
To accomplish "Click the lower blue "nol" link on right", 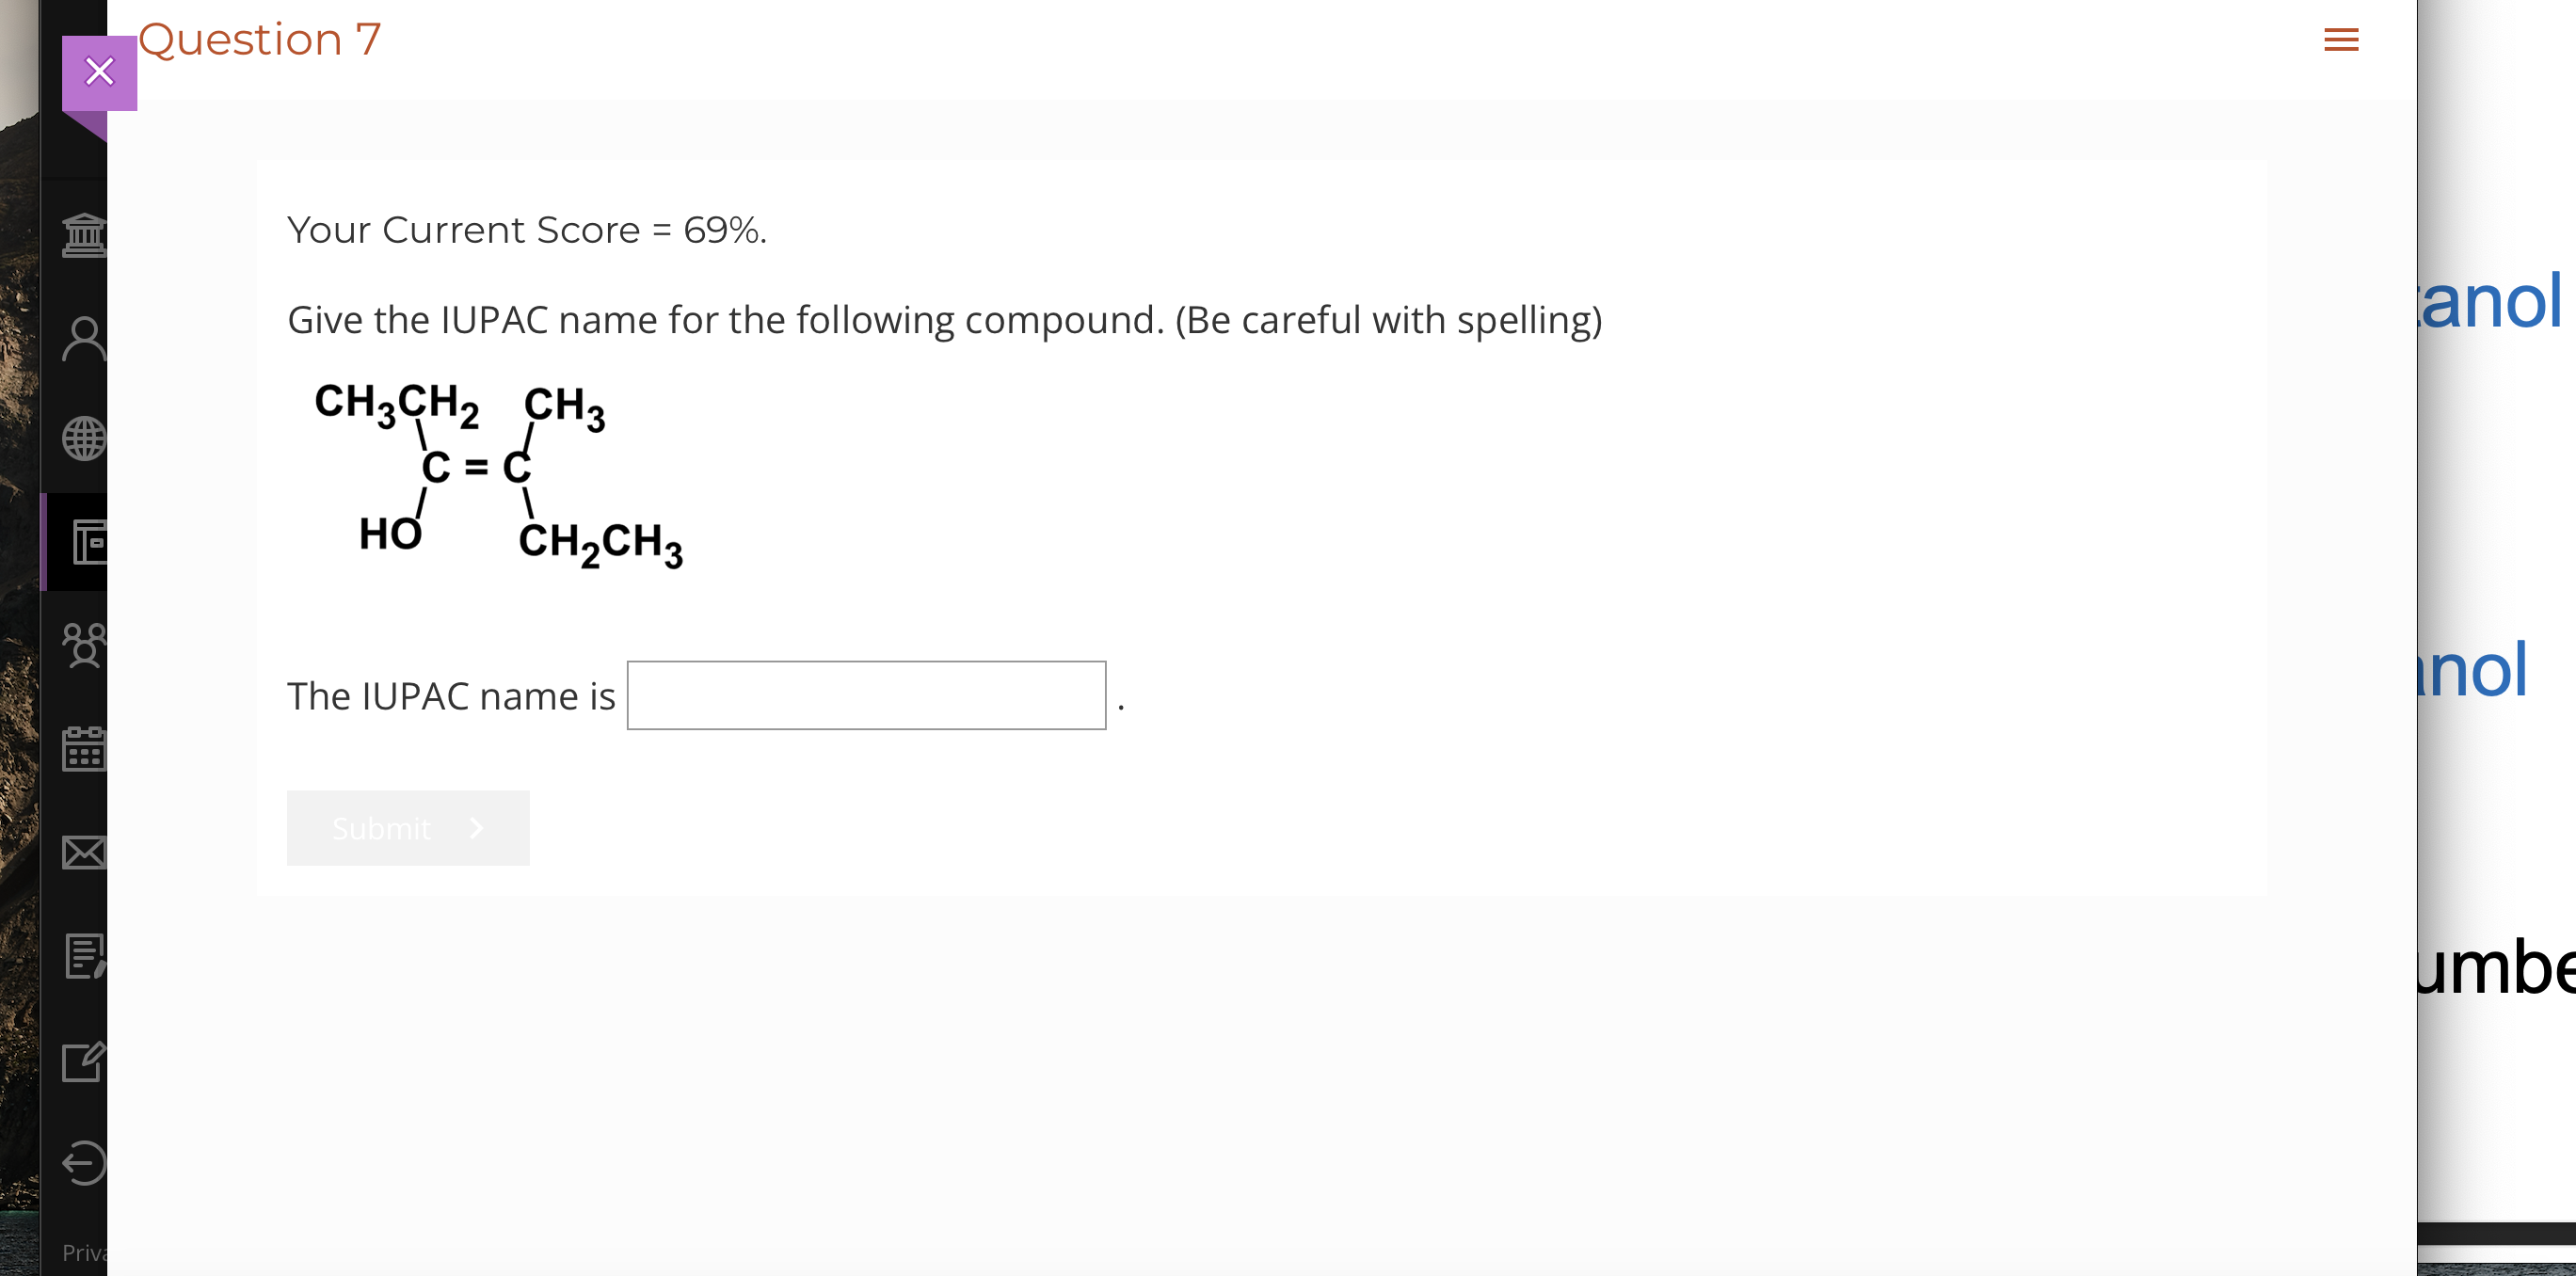I will pos(2470,670).
